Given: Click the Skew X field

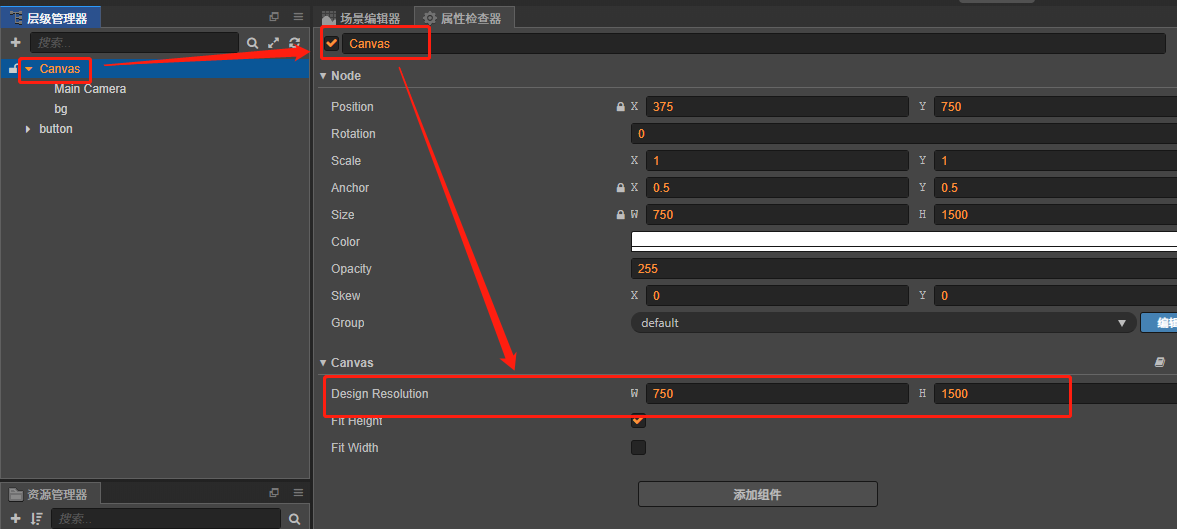Looking at the screenshot, I should (x=777, y=296).
